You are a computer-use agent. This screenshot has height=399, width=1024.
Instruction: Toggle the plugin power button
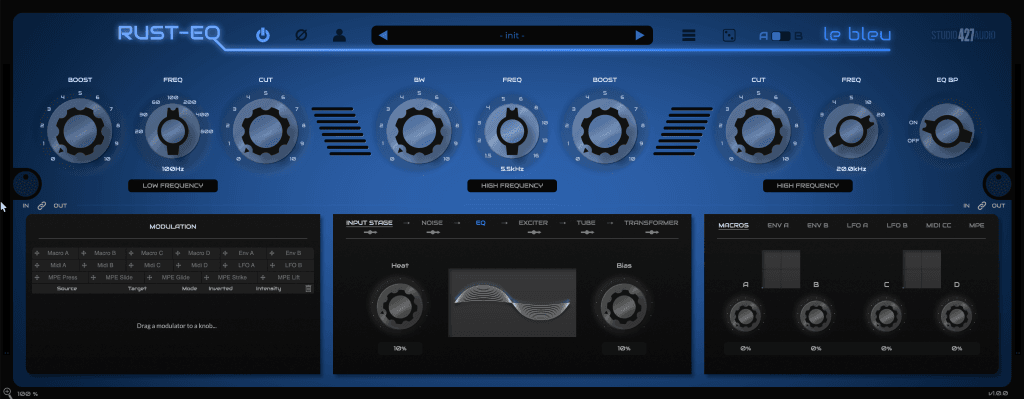[263, 35]
